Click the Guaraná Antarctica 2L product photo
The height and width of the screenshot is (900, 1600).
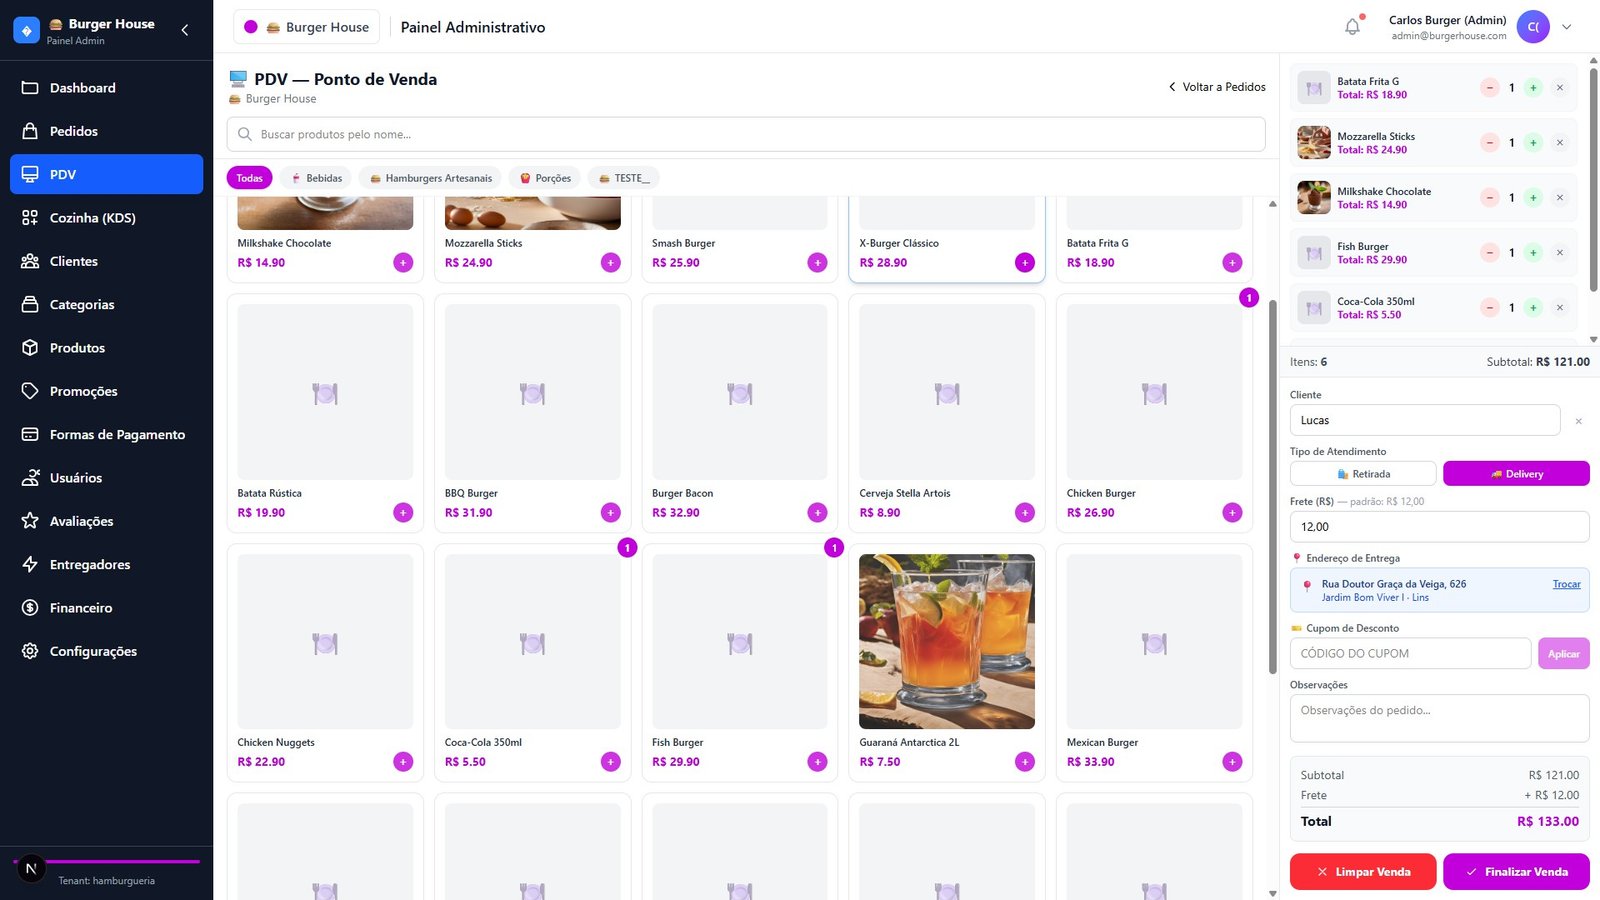(x=947, y=642)
